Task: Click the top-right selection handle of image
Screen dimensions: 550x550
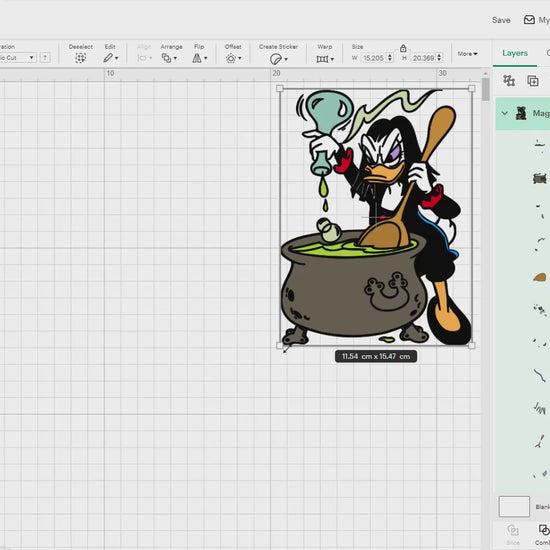Action: [472, 88]
